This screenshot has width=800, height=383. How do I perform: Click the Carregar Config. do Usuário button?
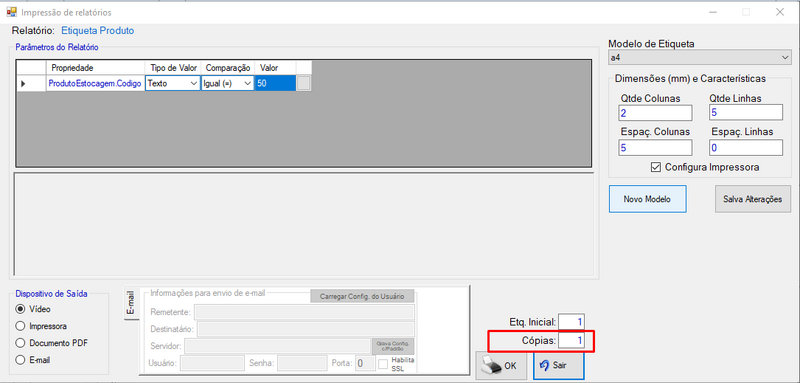(362, 296)
